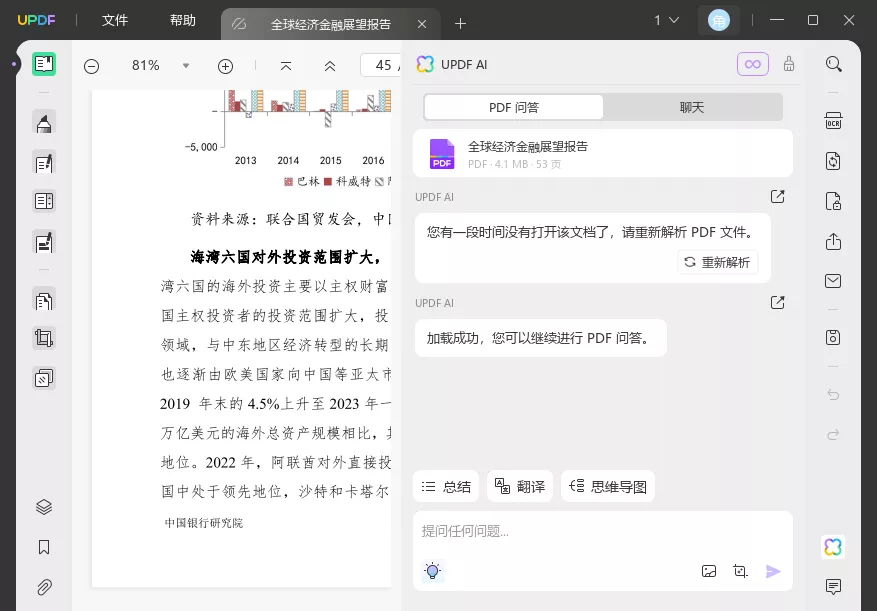Image resolution: width=877 pixels, height=611 pixels.
Task: Open the page layout reading tool
Action: tap(44, 201)
